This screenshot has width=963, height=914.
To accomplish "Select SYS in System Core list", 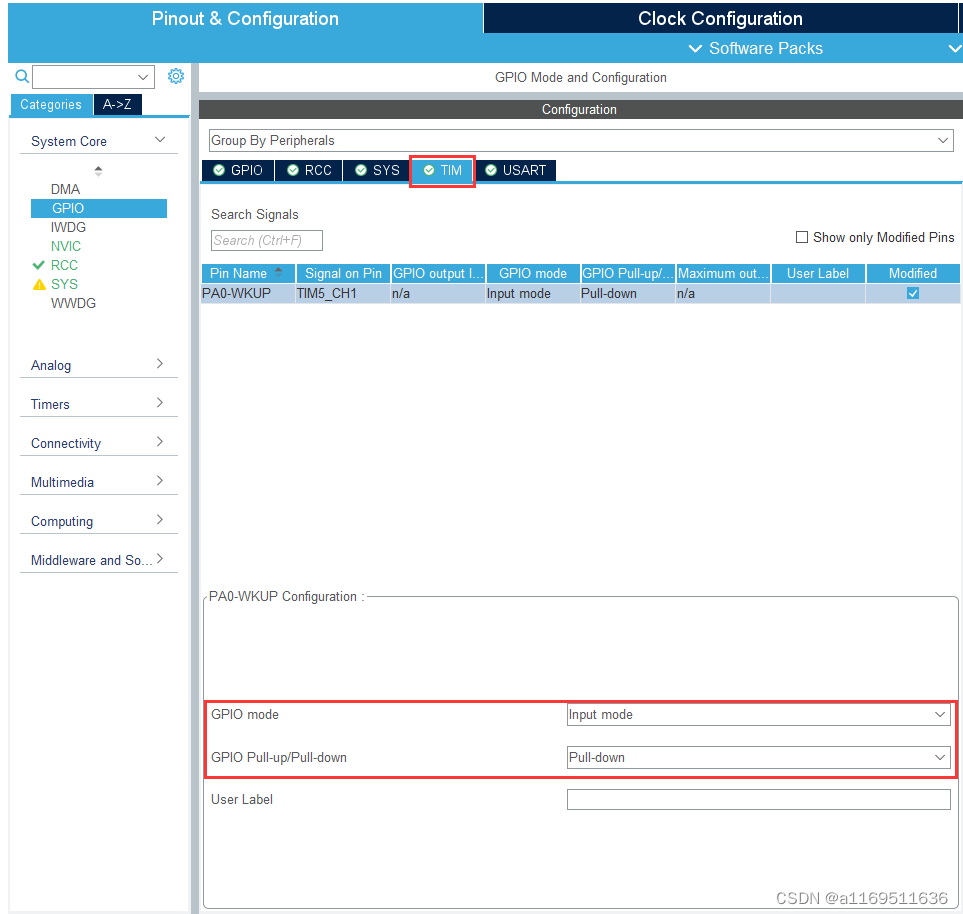I will [x=64, y=284].
